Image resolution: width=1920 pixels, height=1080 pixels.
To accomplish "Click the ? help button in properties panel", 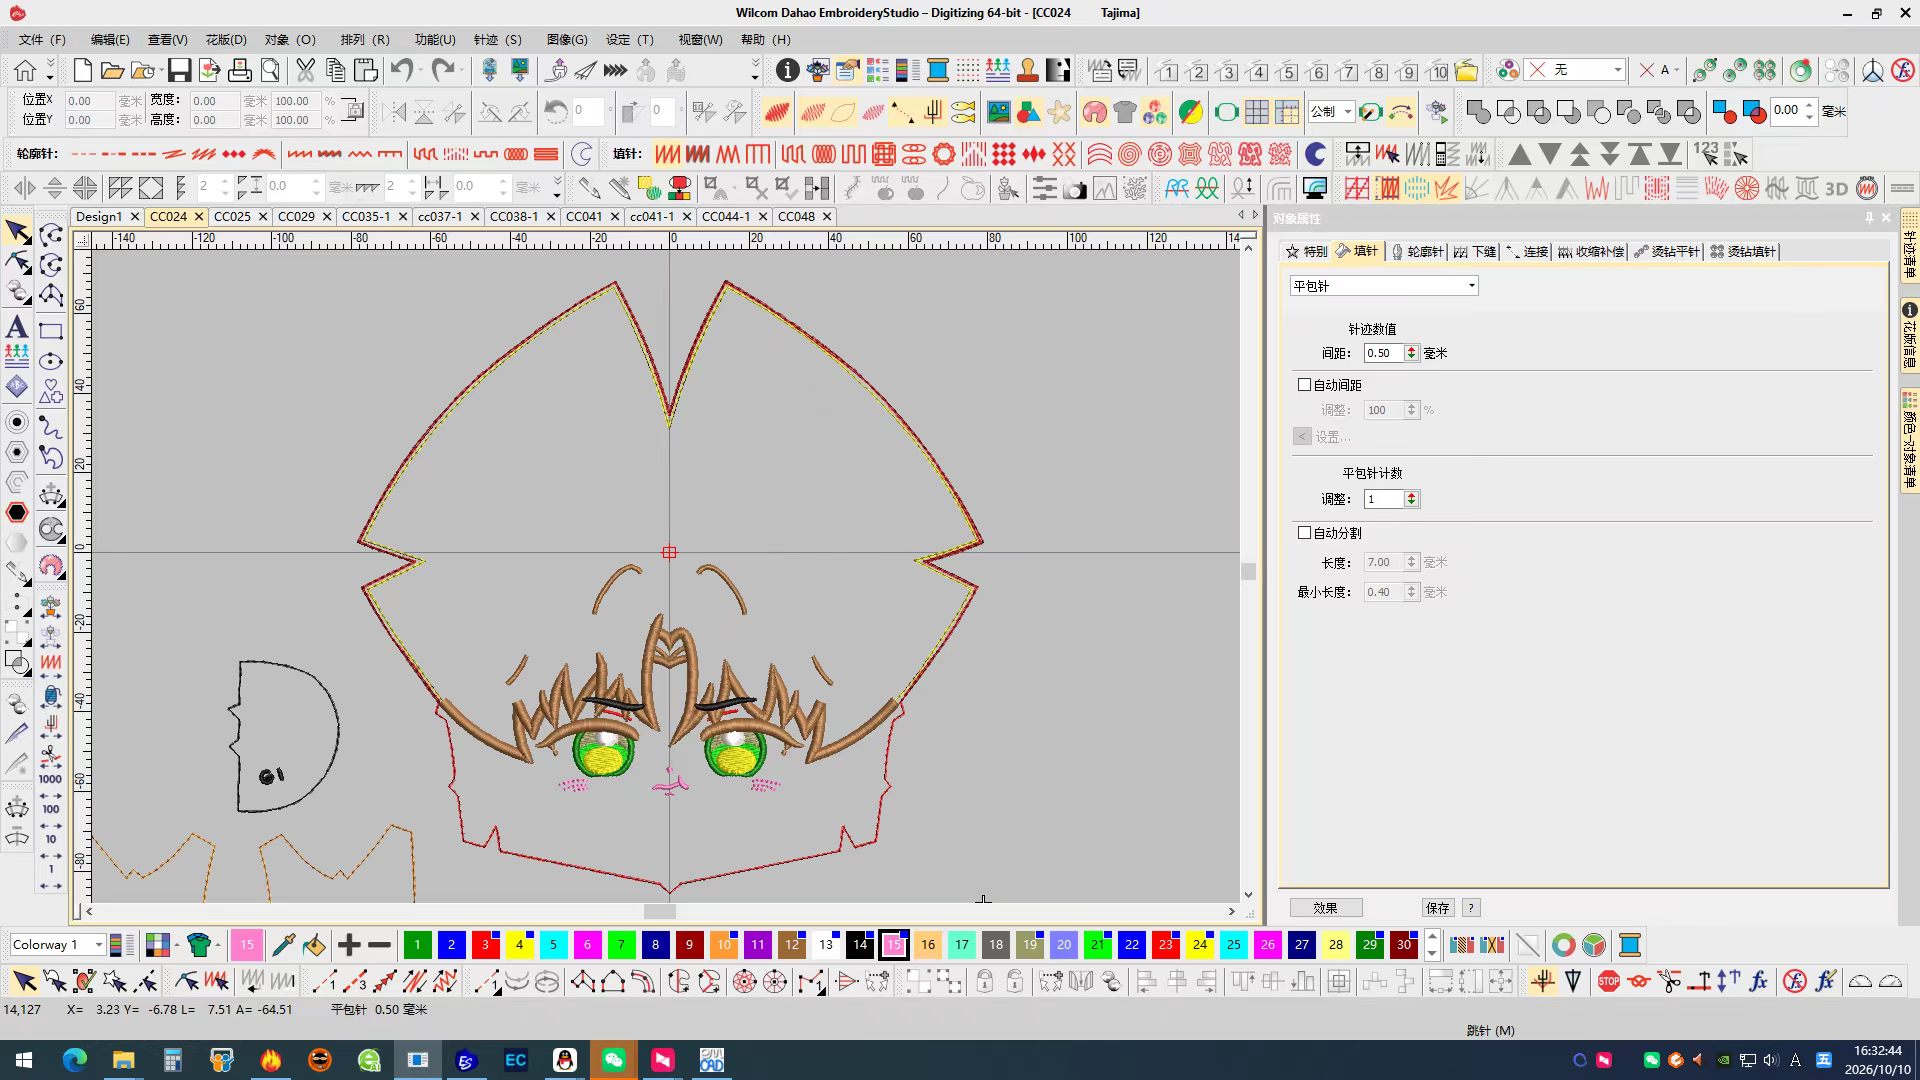I will click(x=1471, y=908).
